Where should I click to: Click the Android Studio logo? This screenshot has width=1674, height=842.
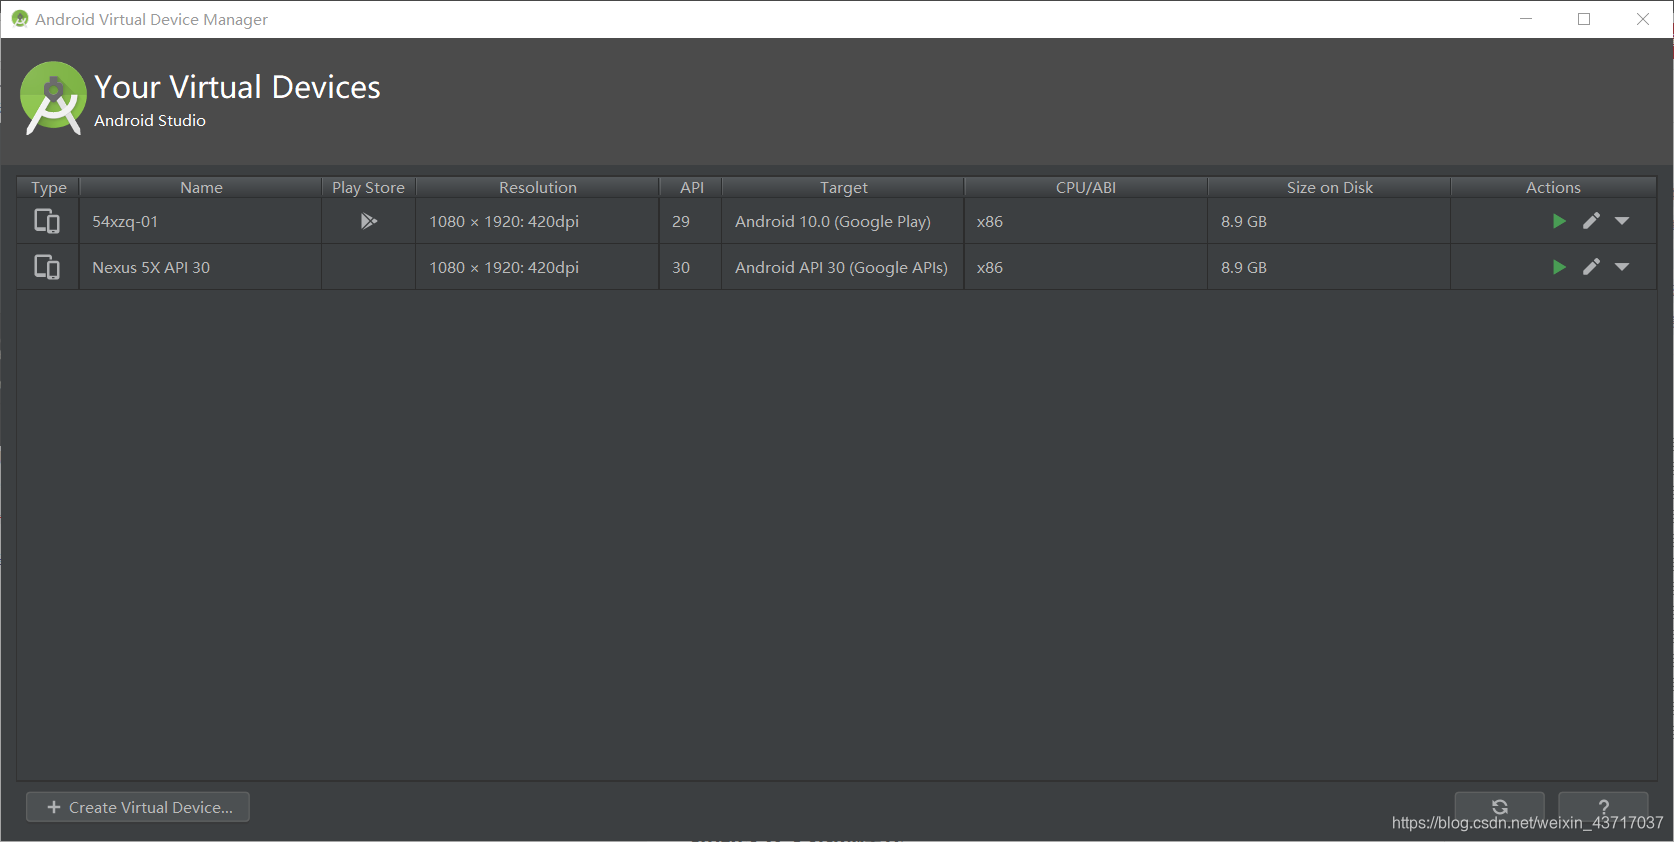[x=53, y=98]
